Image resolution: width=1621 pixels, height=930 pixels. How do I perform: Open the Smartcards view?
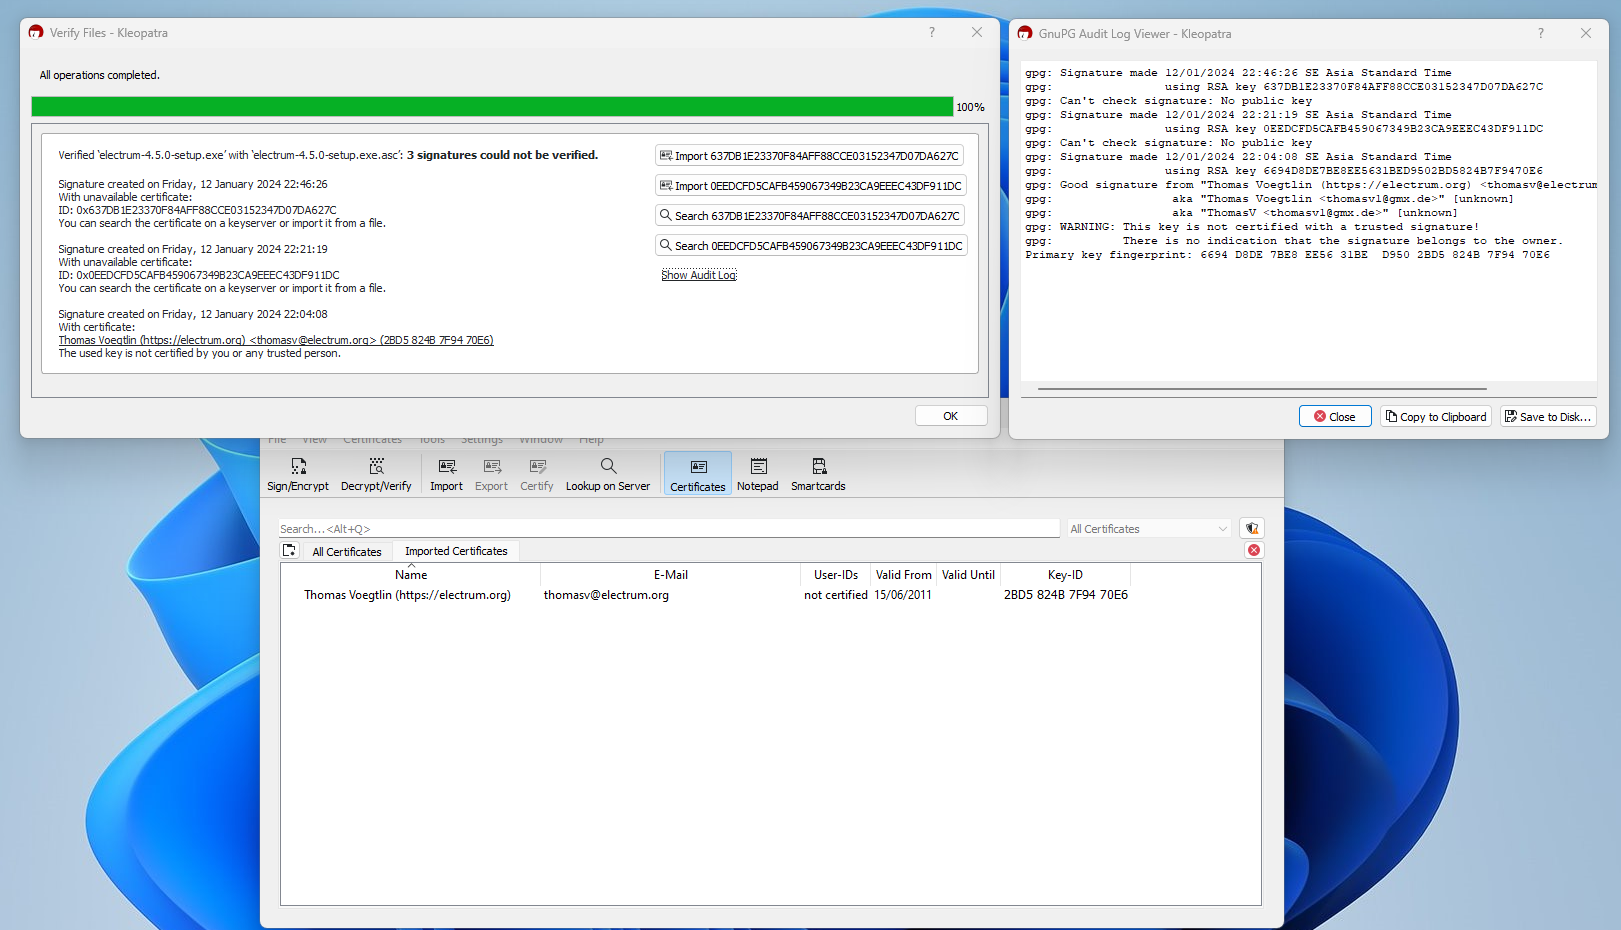coord(818,474)
